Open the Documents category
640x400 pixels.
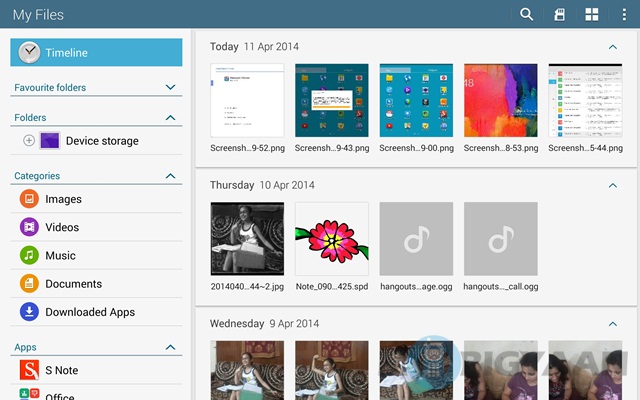(x=96, y=283)
